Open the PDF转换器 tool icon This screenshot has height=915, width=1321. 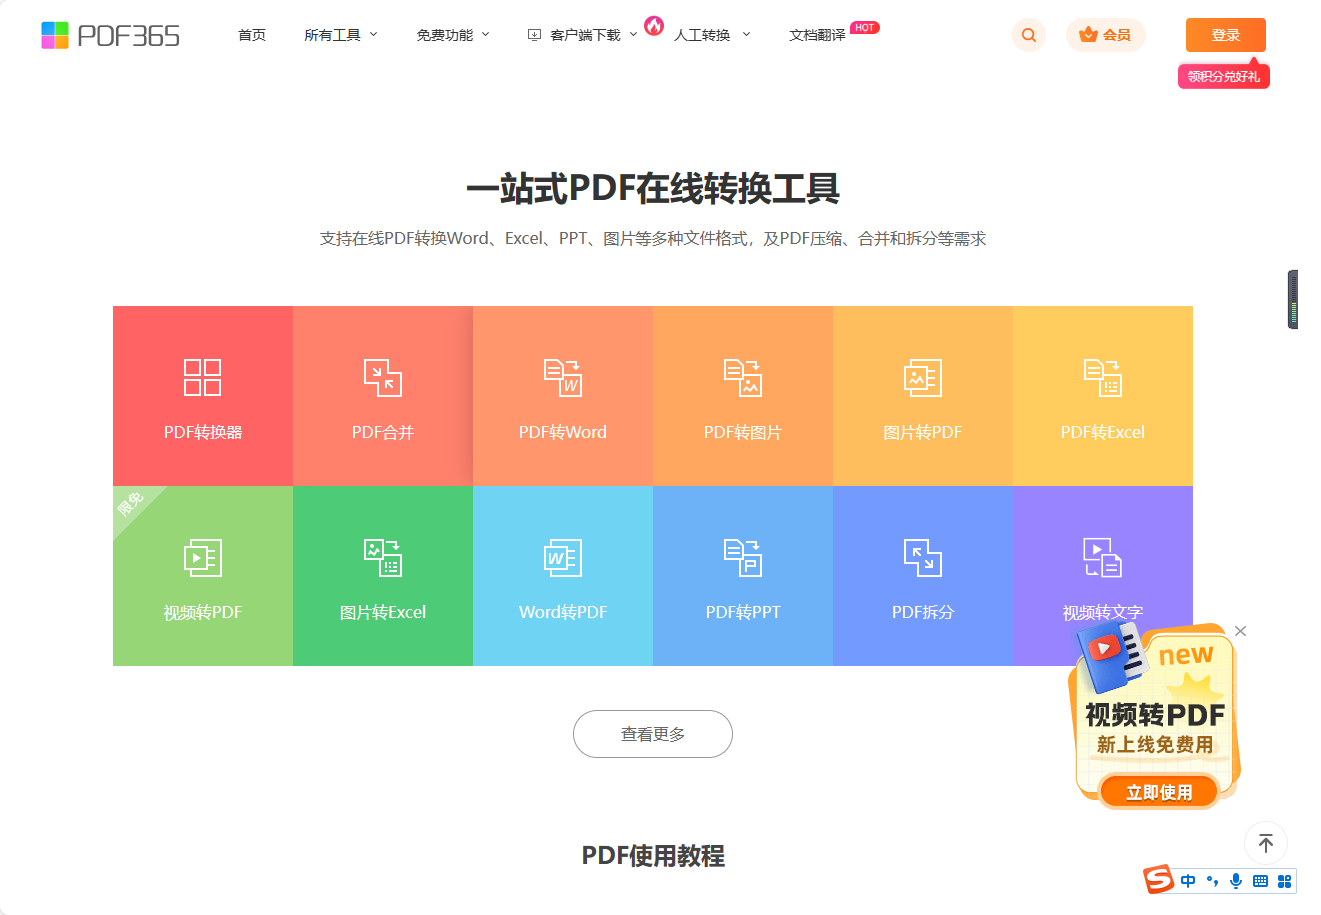(203, 378)
